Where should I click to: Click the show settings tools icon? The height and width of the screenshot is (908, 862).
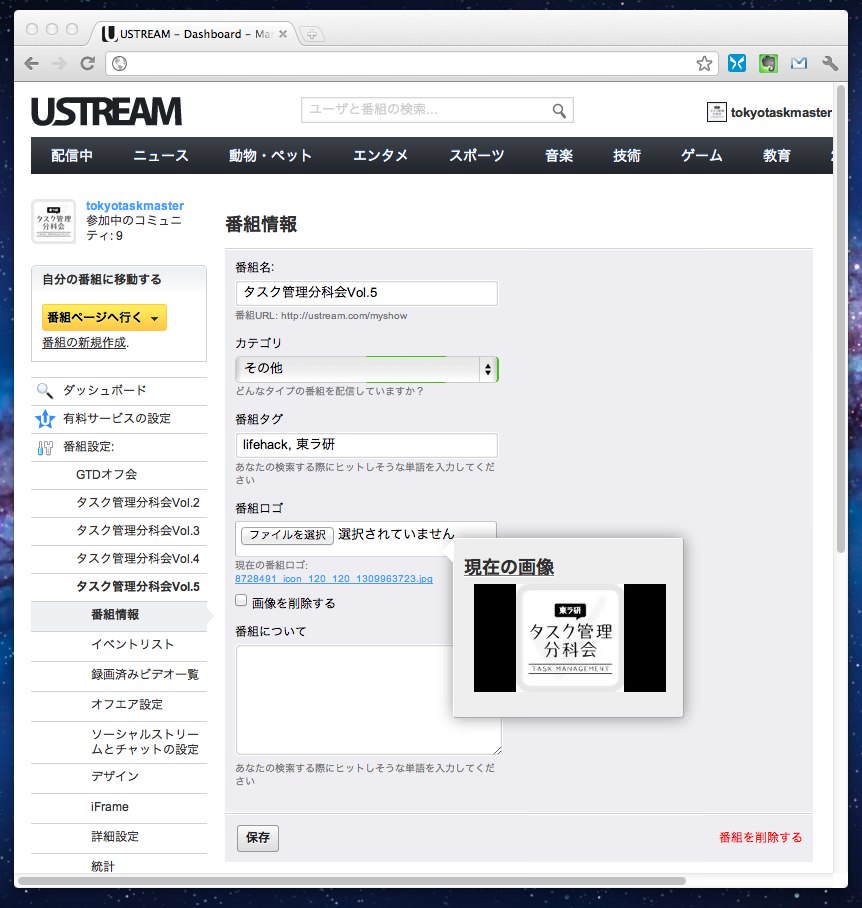pyautogui.click(x=45, y=447)
